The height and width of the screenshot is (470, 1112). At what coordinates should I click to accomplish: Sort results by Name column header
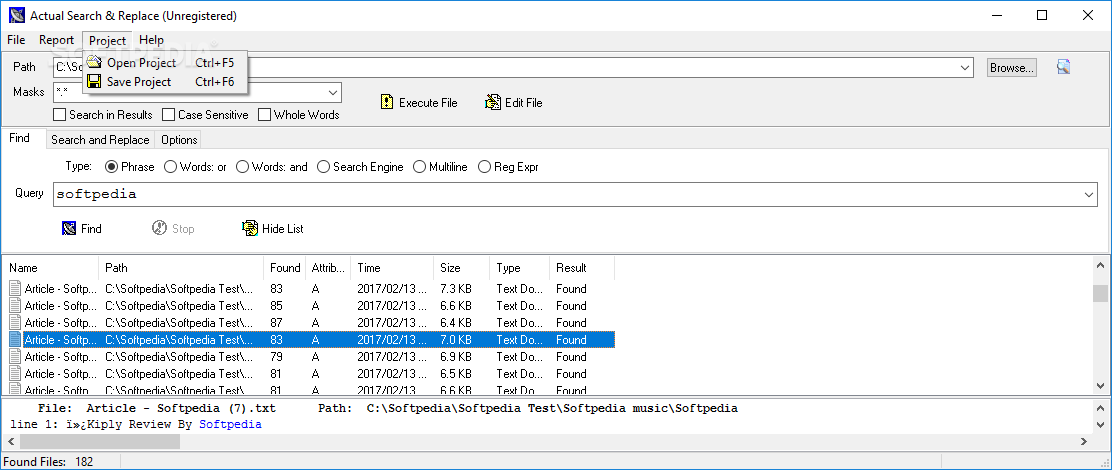coord(51,268)
